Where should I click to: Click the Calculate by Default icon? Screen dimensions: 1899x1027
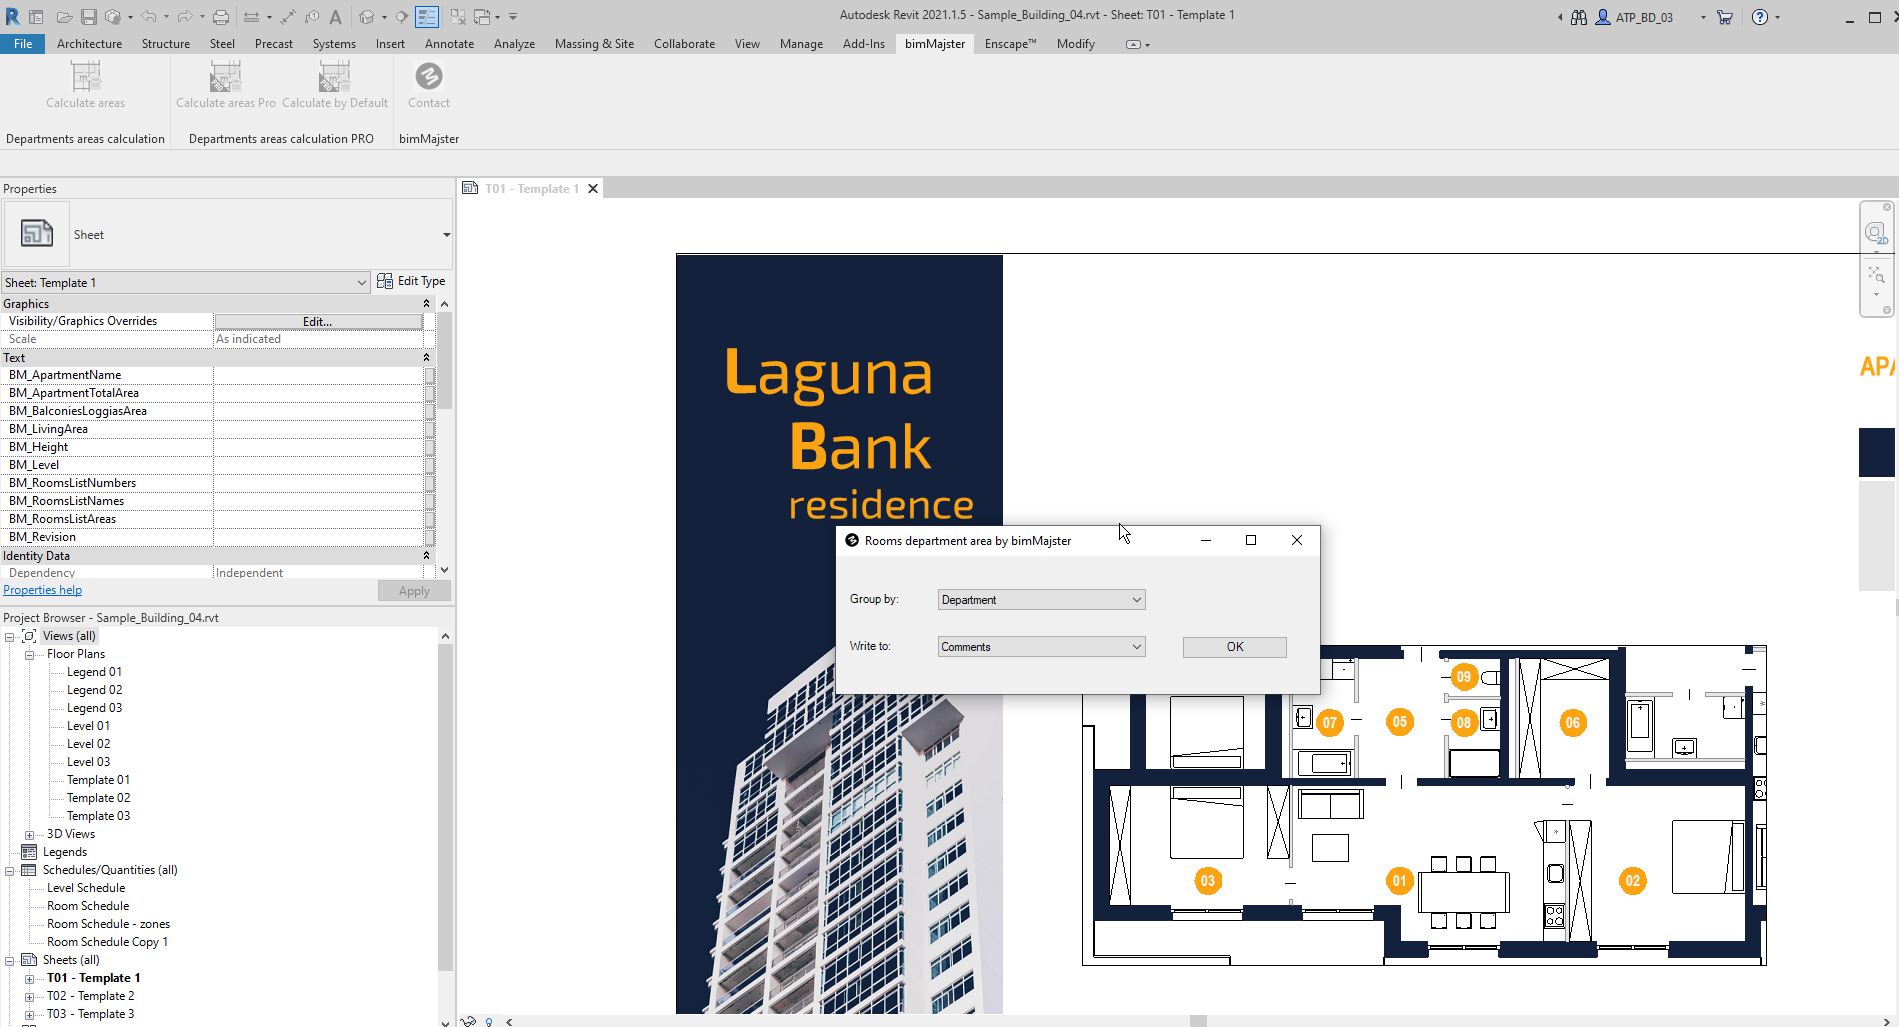tap(334, 77)
